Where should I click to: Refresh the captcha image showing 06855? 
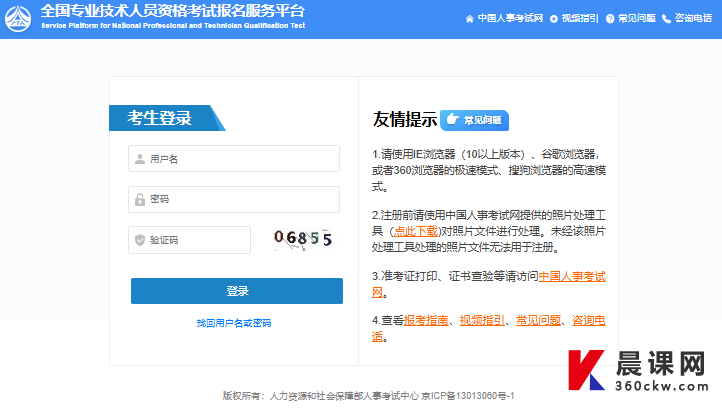(x=302, y=239)
